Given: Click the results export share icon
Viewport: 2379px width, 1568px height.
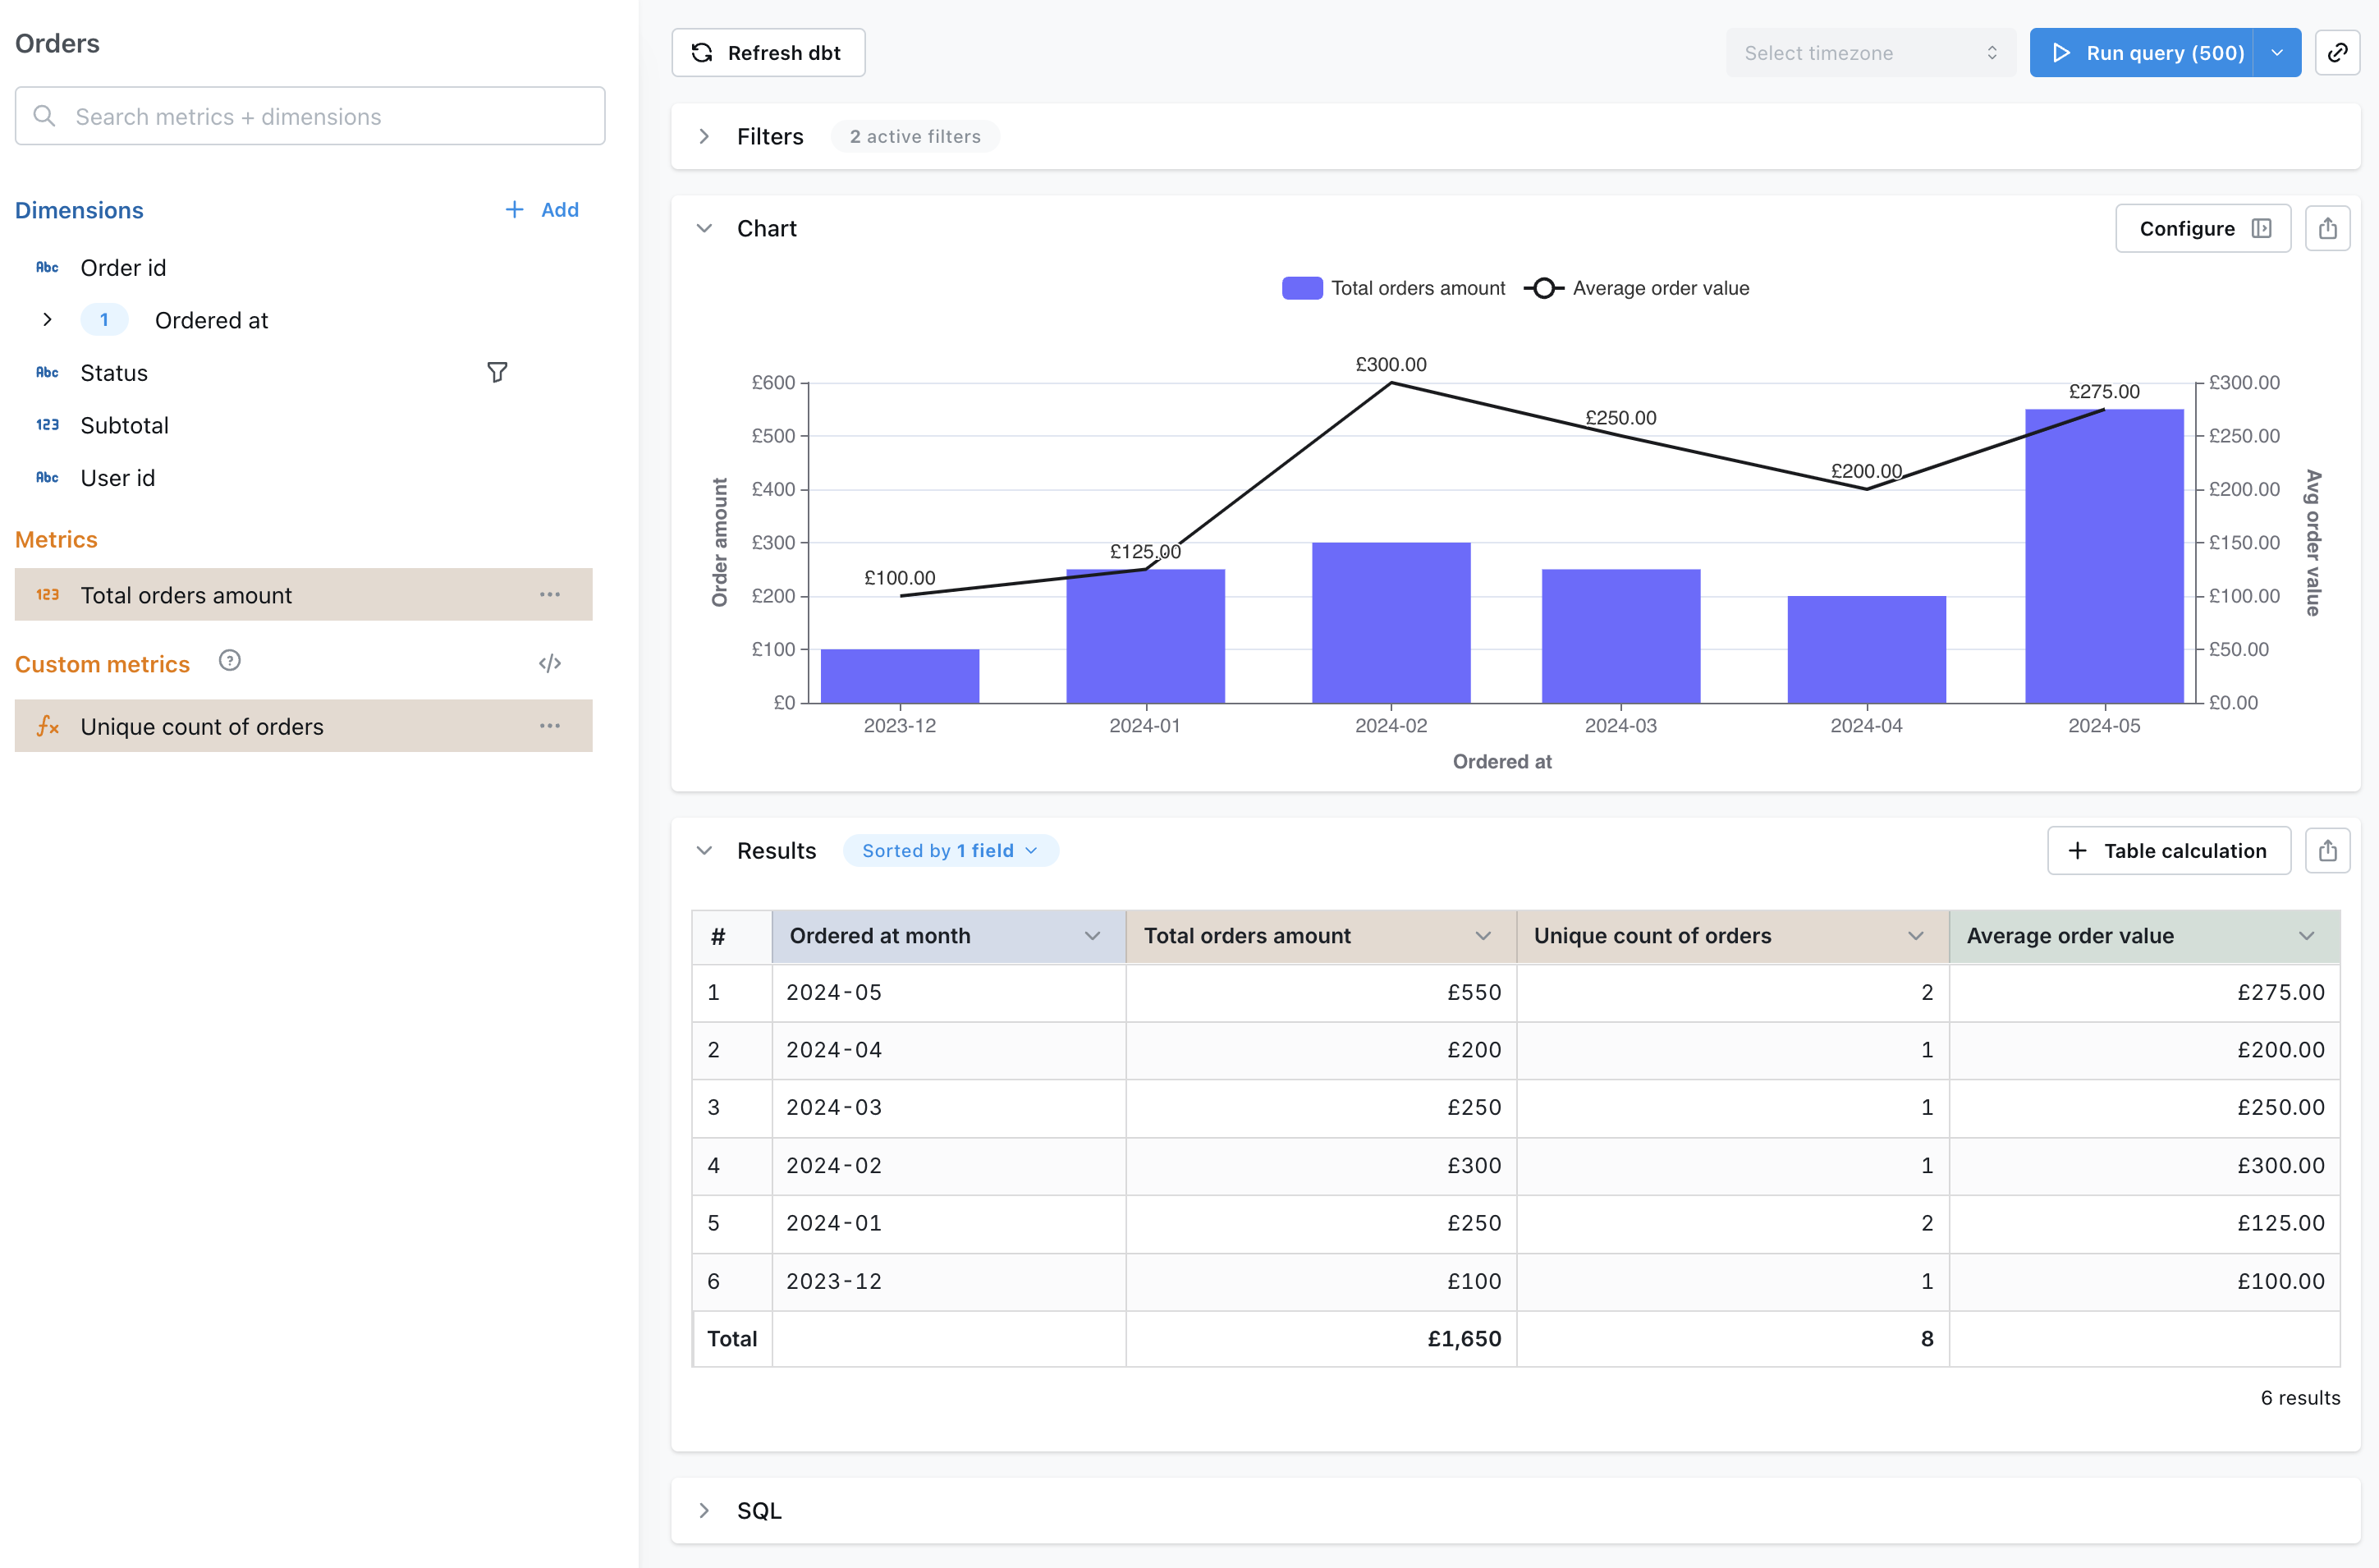Looking at the screenshot, I should tap(2327, 850).
